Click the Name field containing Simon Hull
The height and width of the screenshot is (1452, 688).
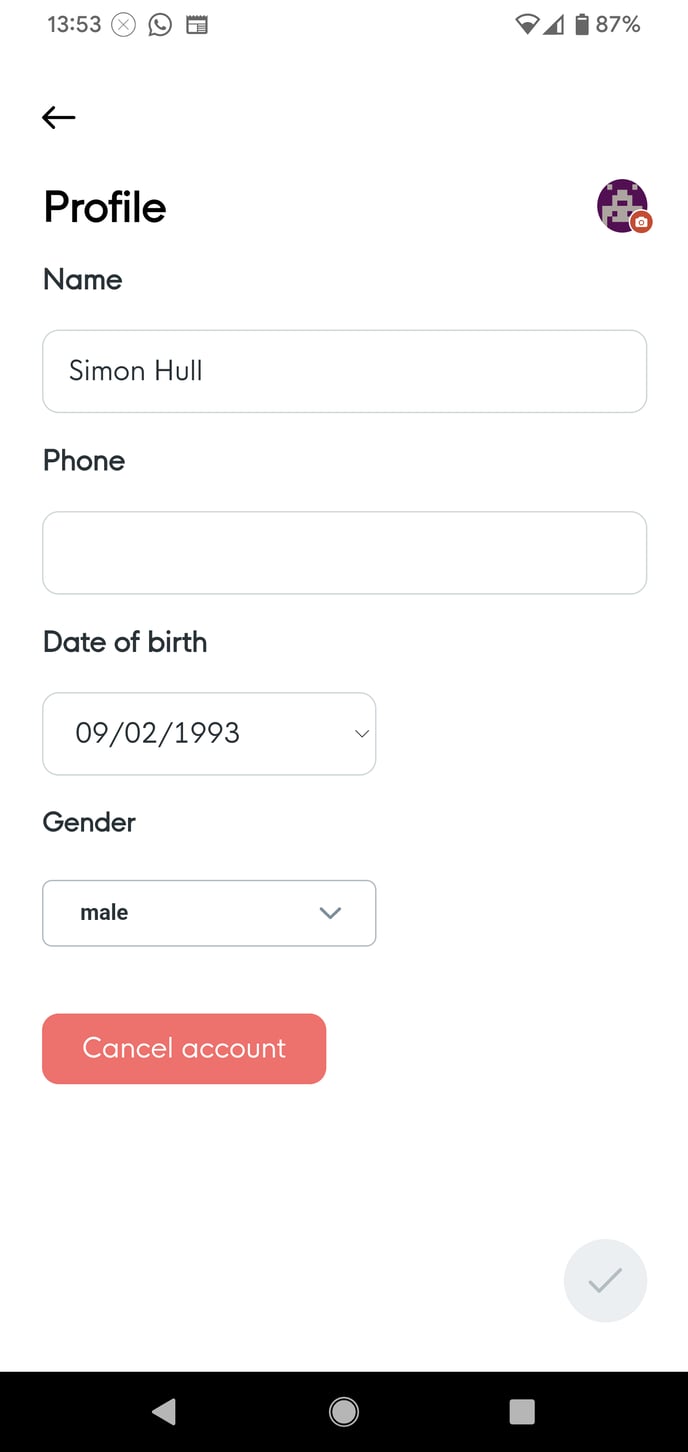pos(345,371)
